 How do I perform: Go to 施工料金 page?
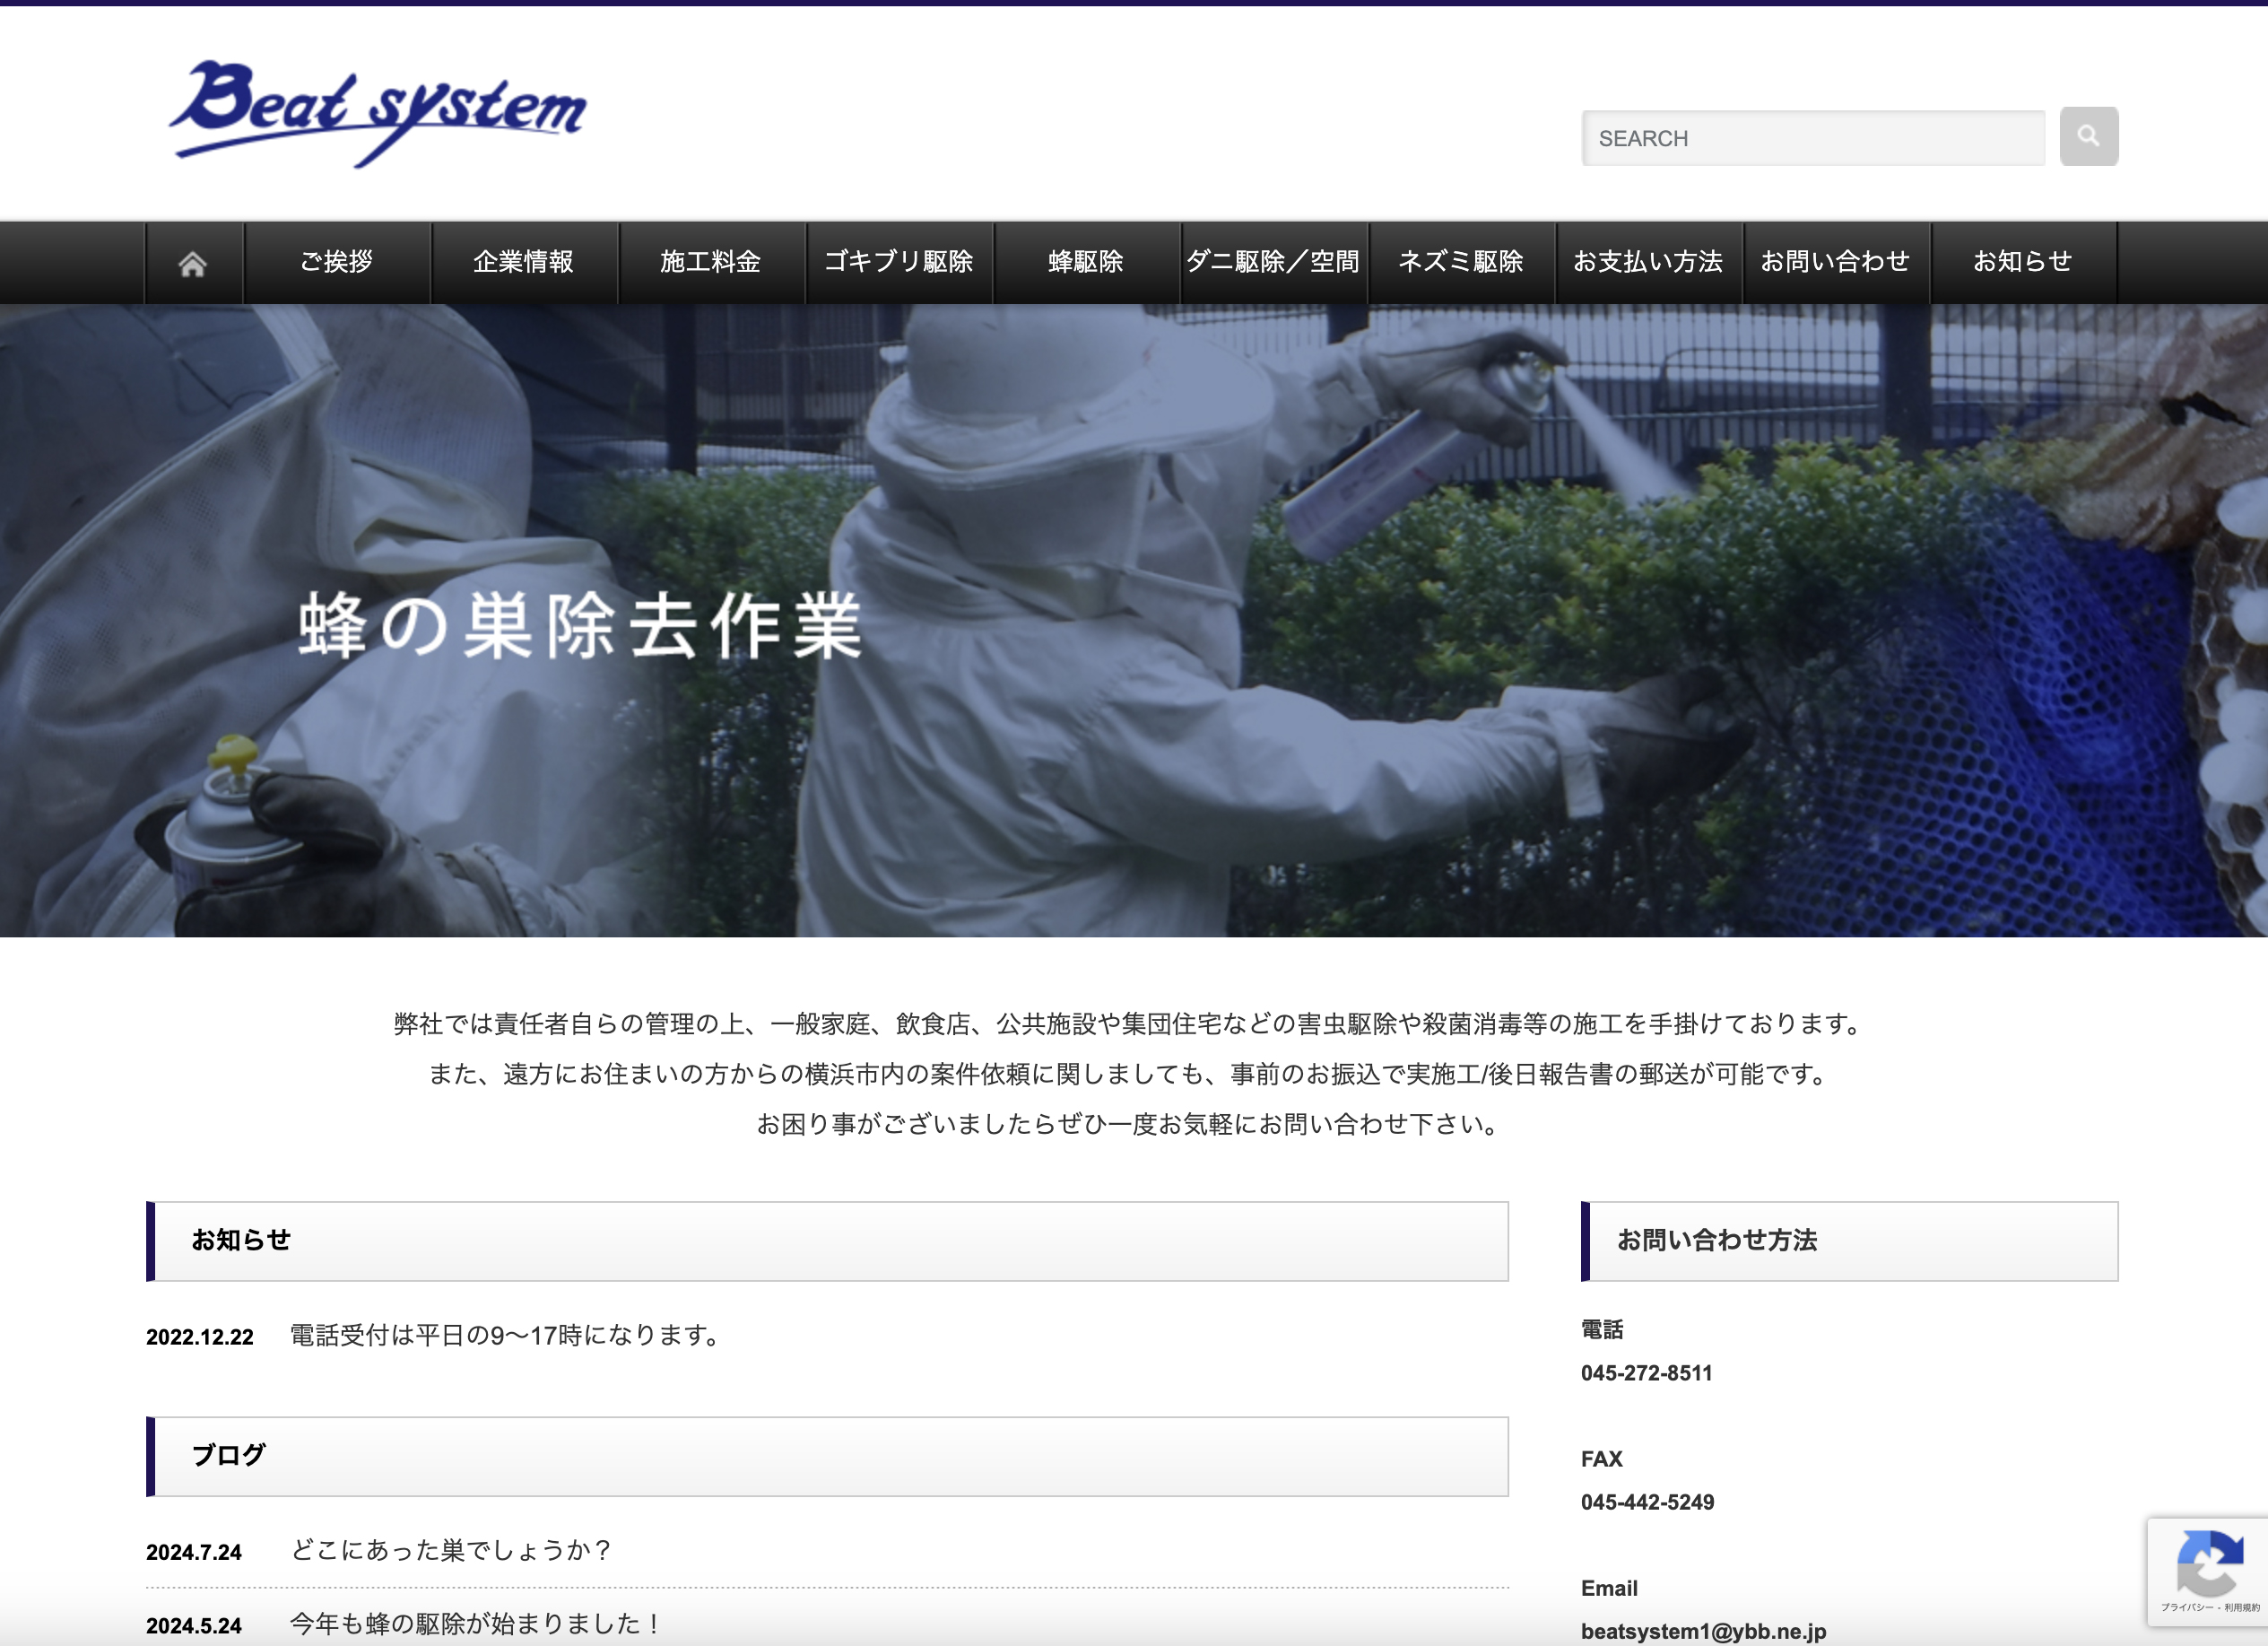pyautogui.click(x=711, y=262)
